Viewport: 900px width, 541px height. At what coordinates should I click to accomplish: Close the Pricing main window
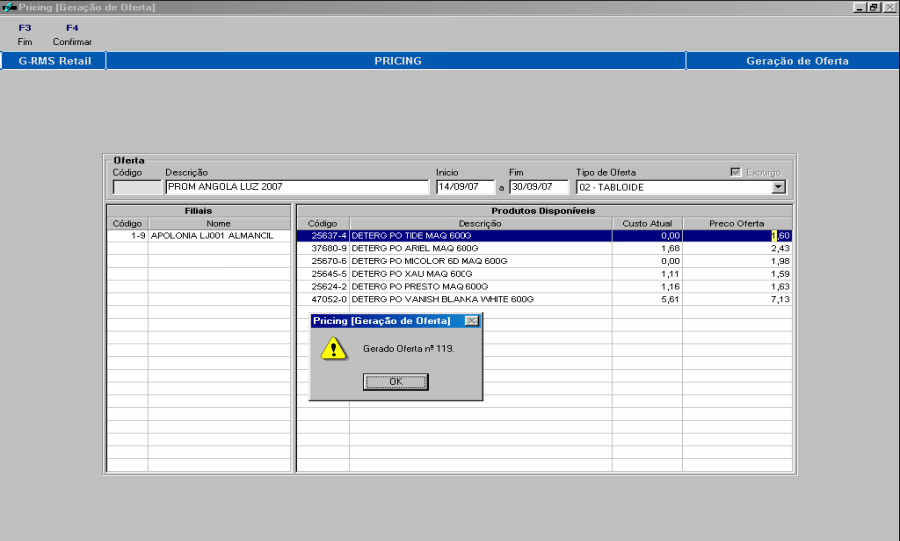890,7
